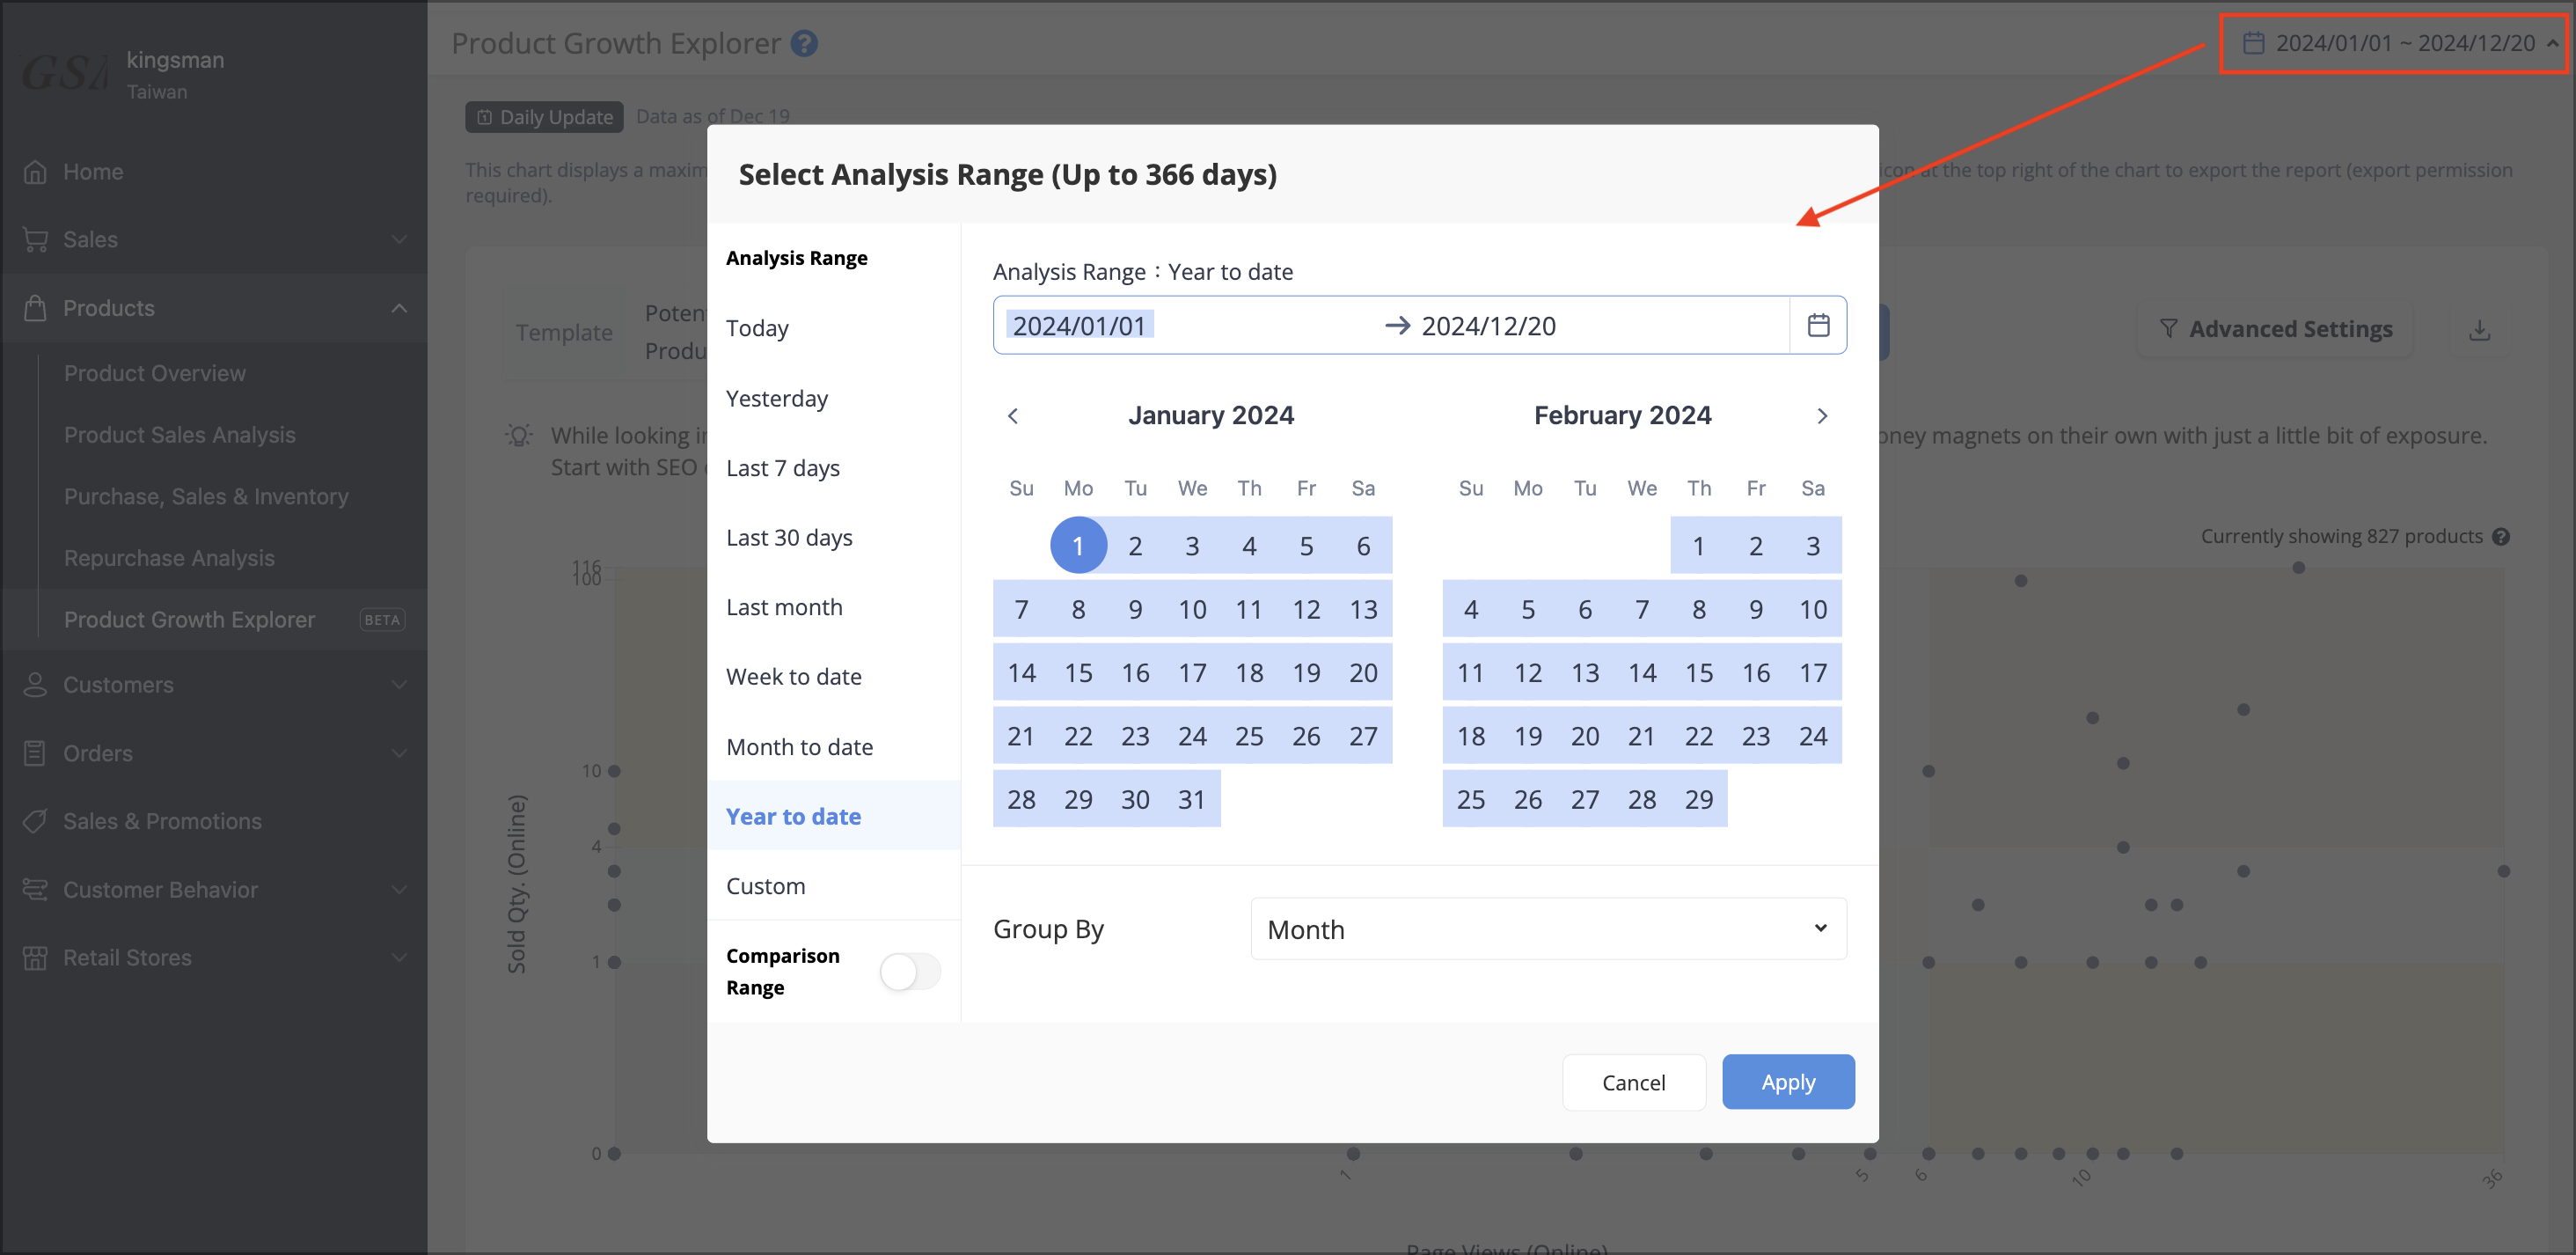
Task: Select February 20 in the calendar
Action: click(x=1585, y=736)
